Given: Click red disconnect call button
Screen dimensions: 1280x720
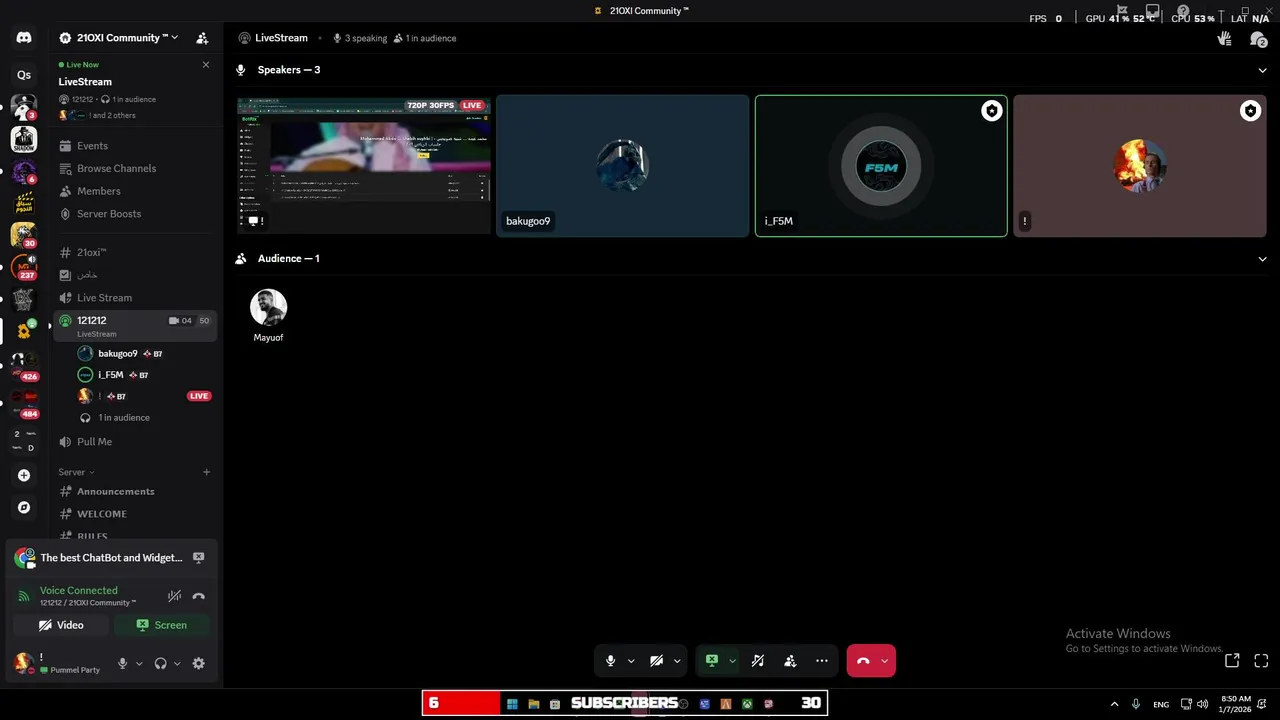Looking at the screenshot, I should point(863,661).
